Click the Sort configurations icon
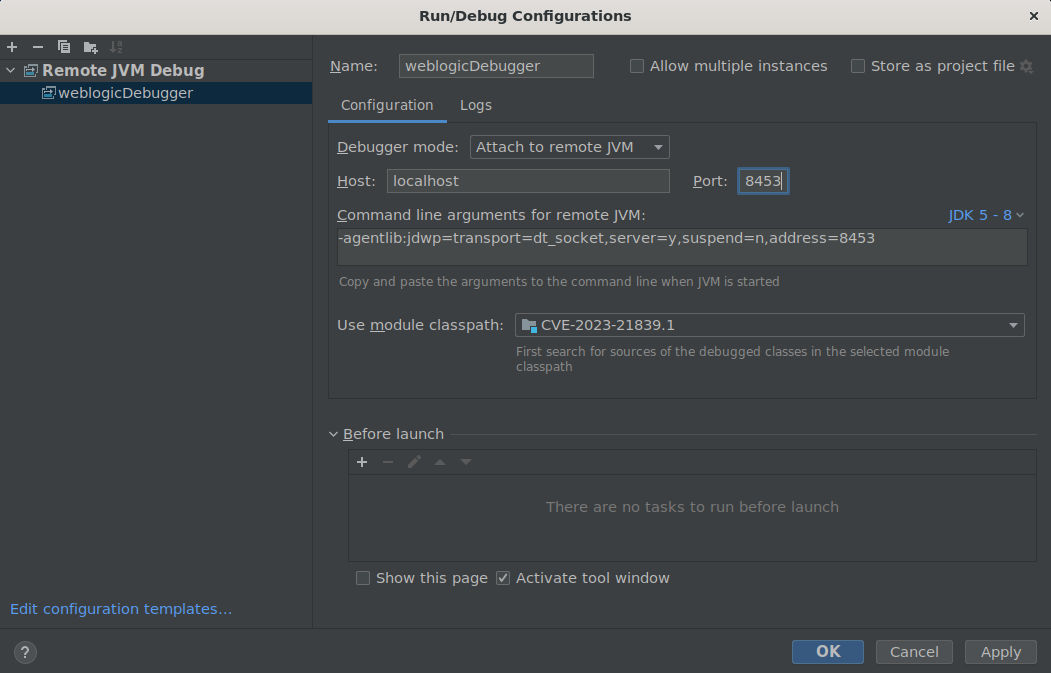1051x673 pixels. pyautogui.click(x=116, y=47)
